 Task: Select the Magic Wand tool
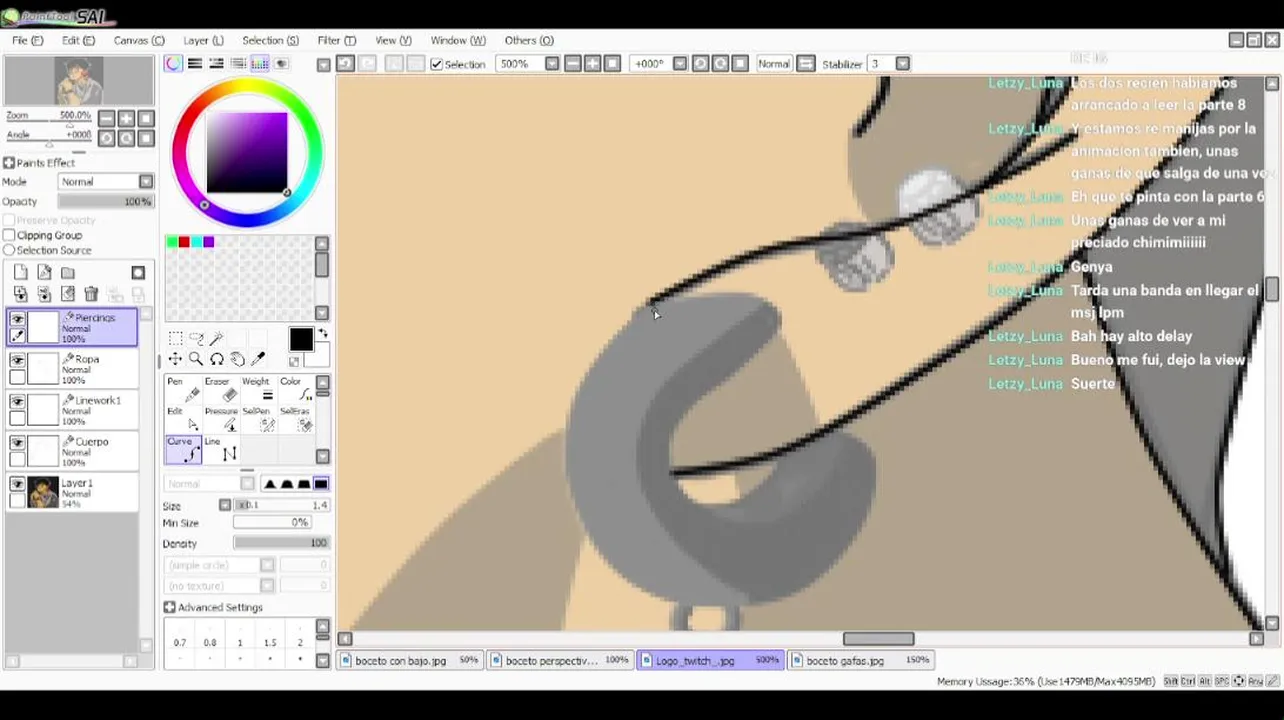[216, 339]
